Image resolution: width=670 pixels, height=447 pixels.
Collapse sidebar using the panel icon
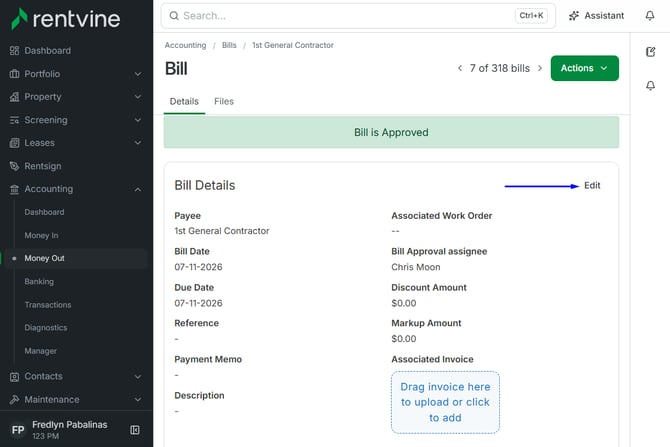click(135, 430)
